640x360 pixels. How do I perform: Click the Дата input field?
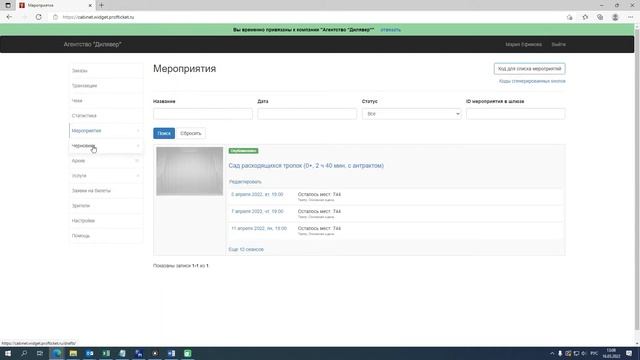click(x=307, y=114)
